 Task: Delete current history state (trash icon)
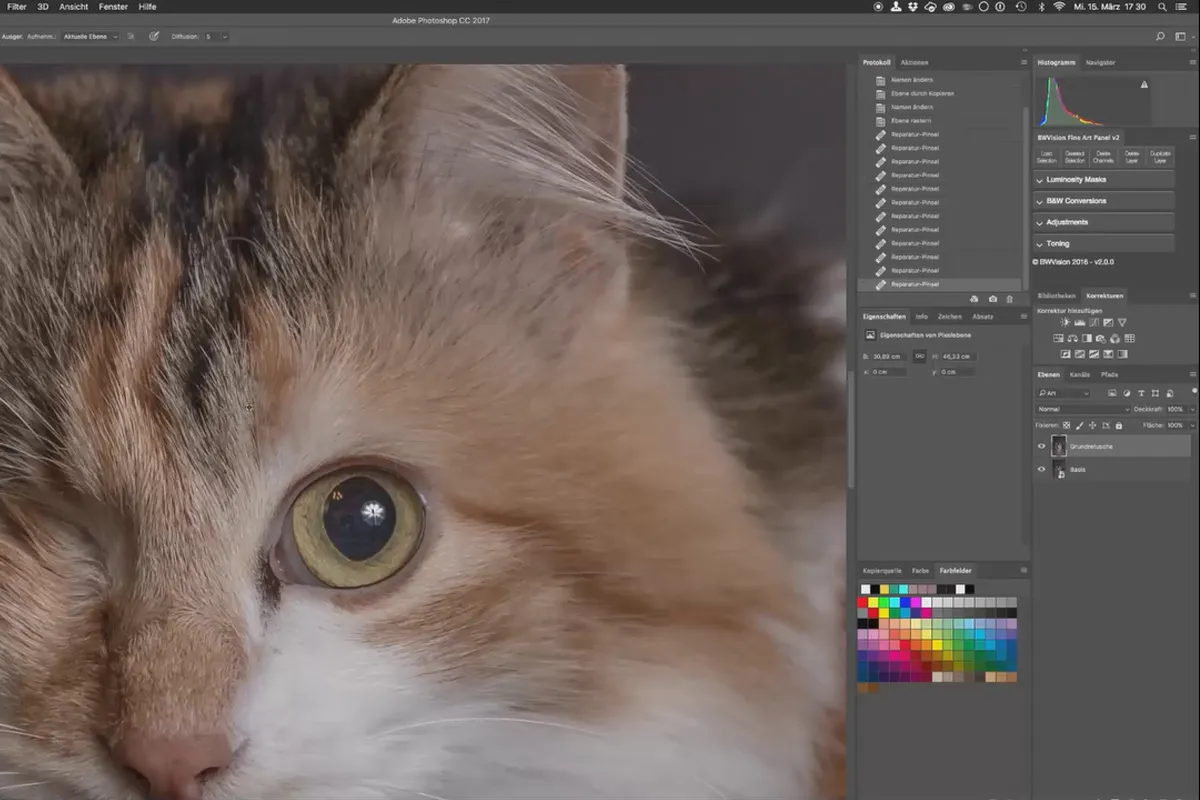(x=1009, y=299)
